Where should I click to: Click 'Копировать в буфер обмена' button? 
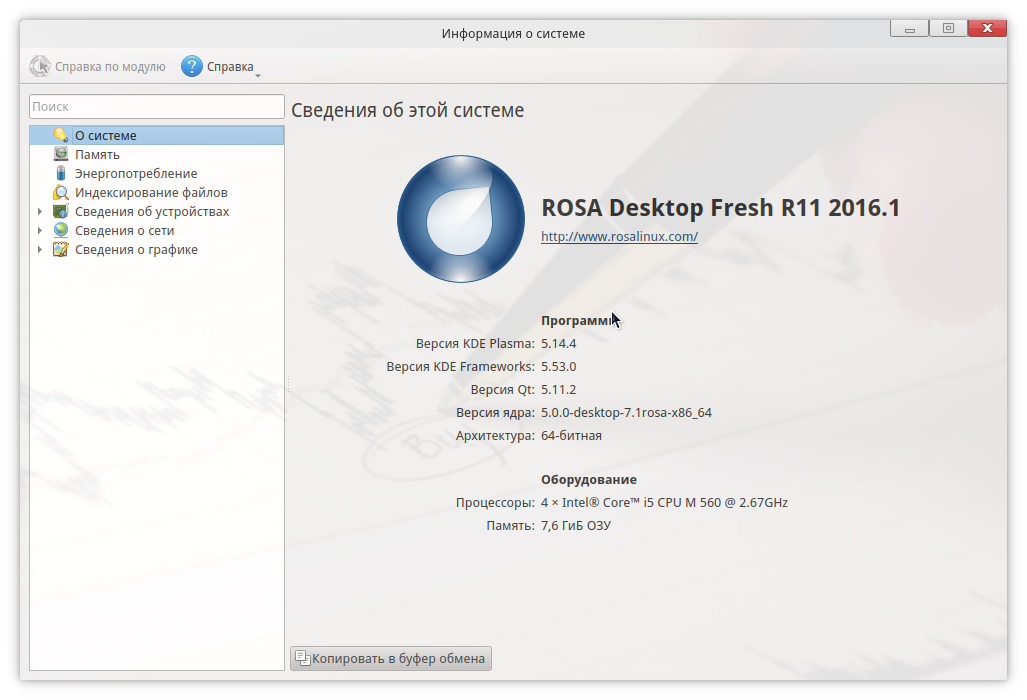coord(391,658)
